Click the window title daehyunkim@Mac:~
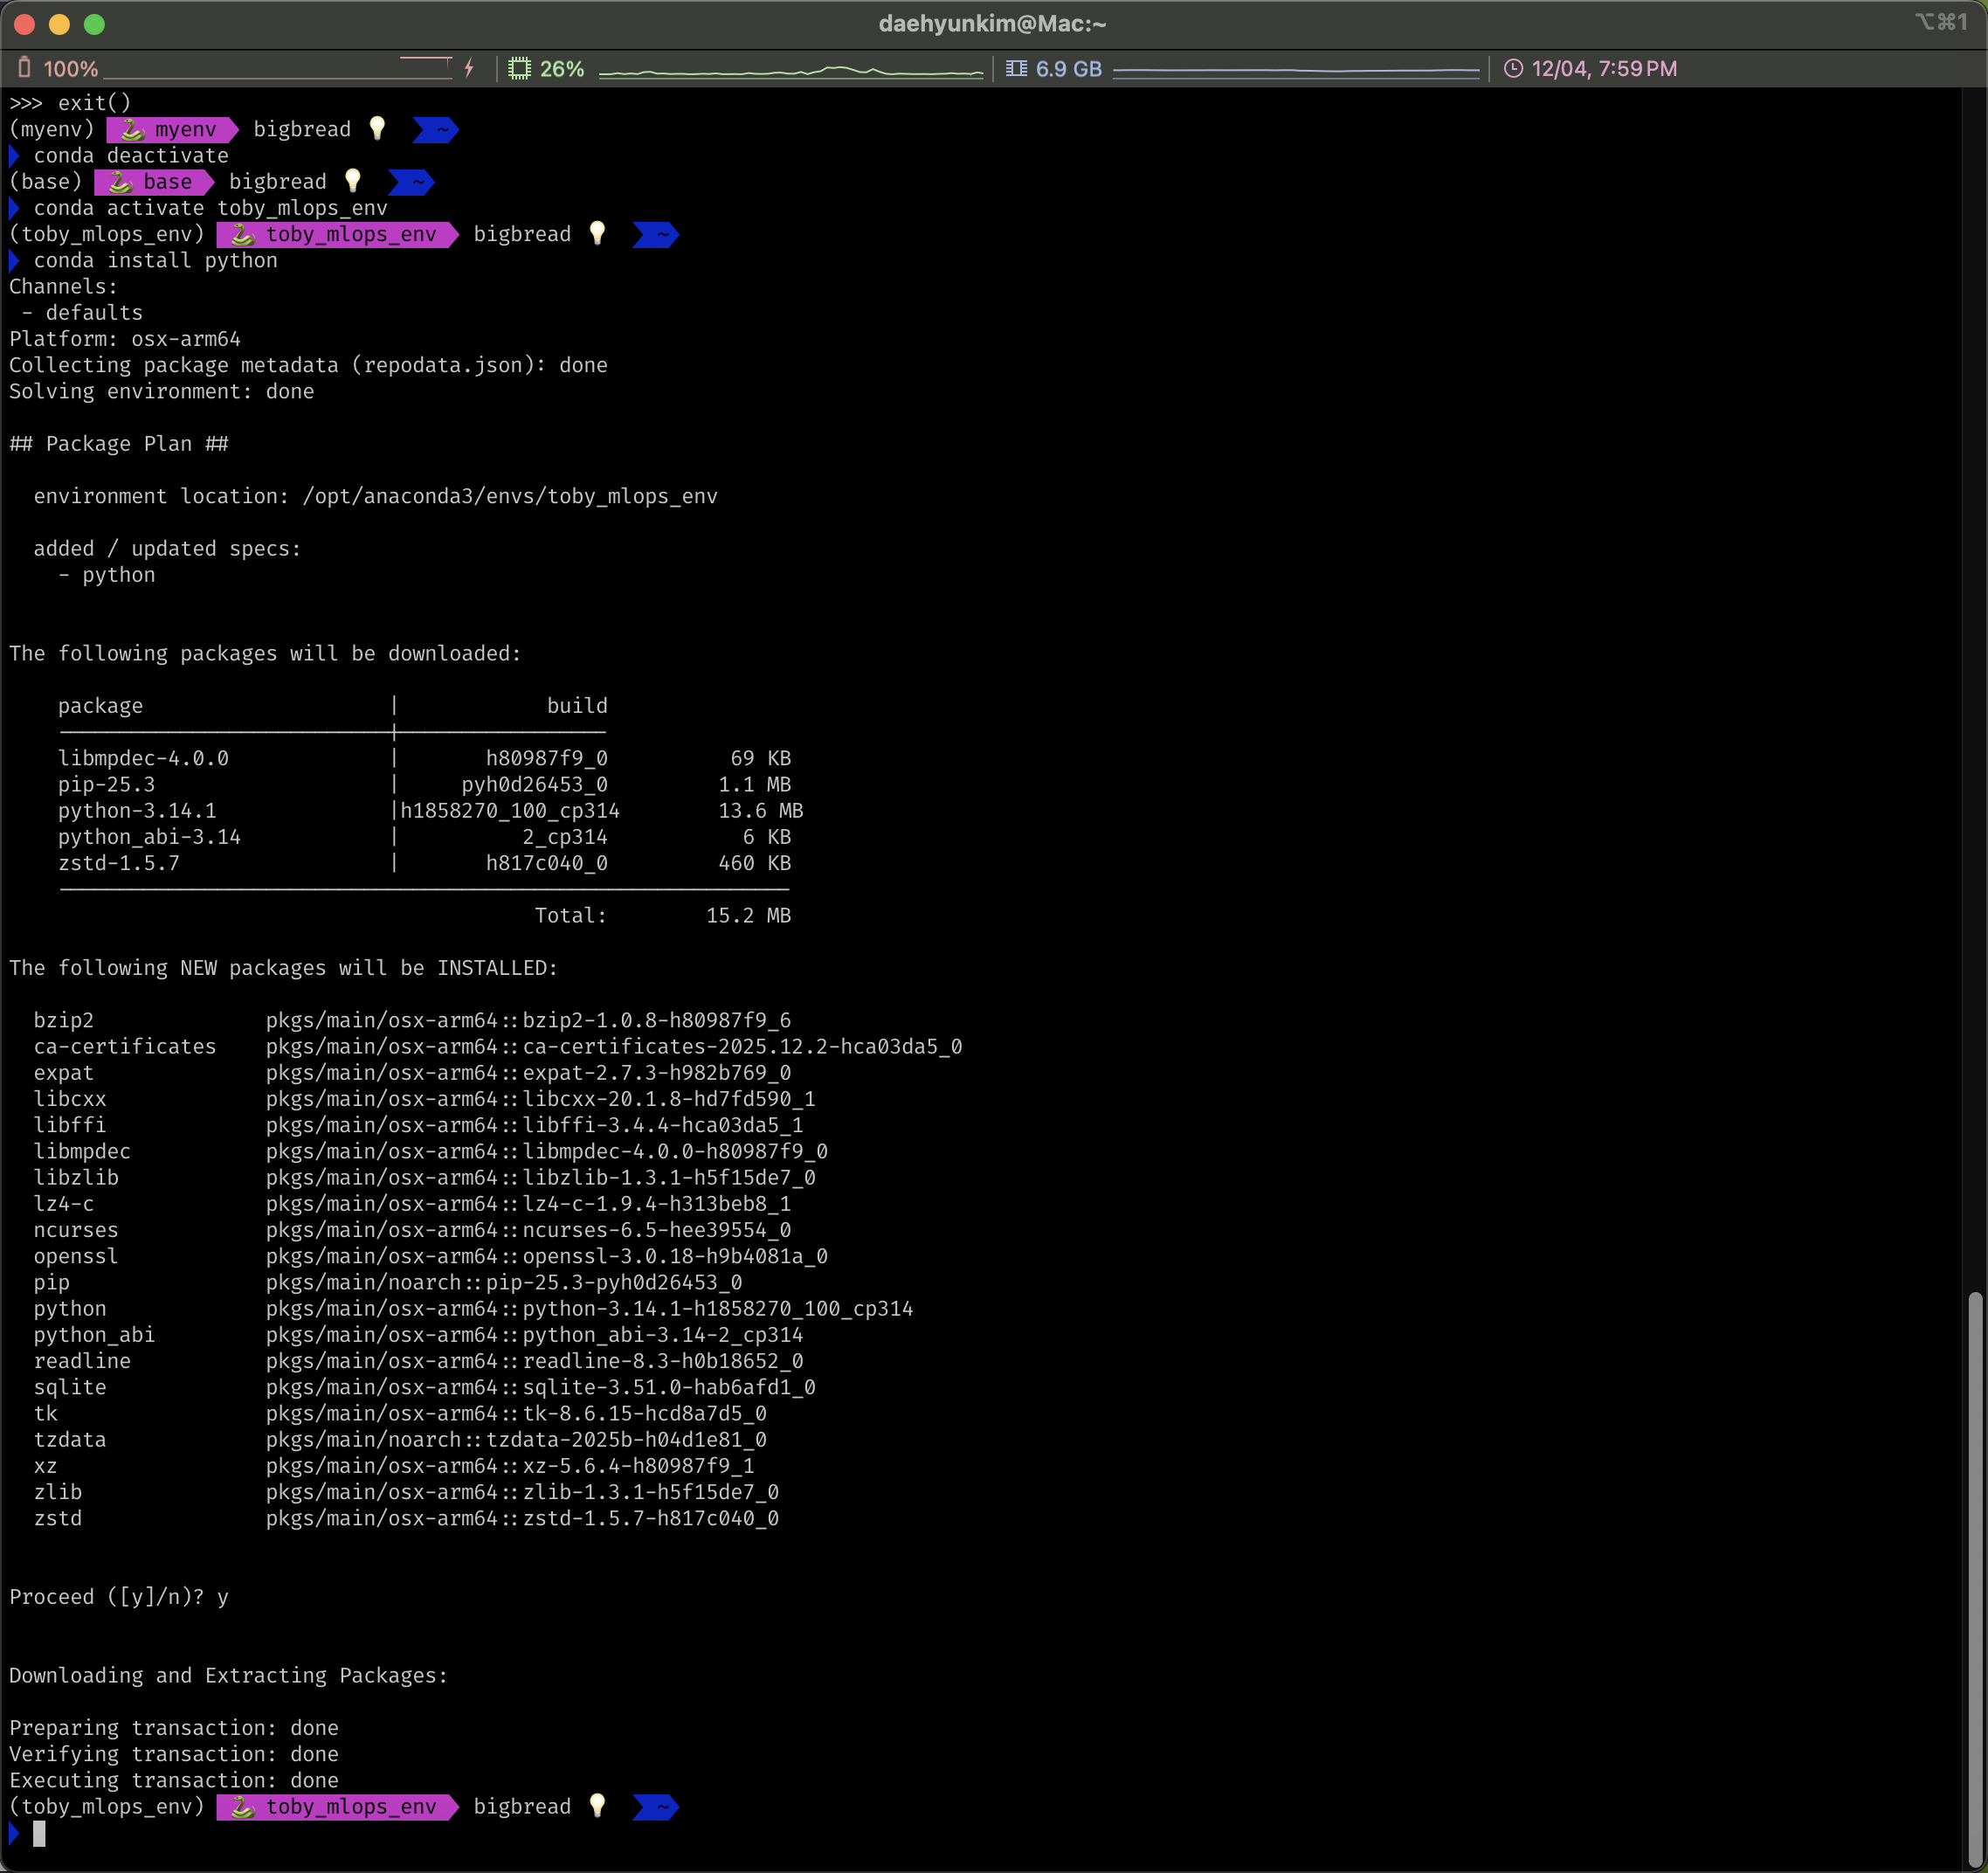The height and width of the screenshot is (1873, 1988). (992, 23)
